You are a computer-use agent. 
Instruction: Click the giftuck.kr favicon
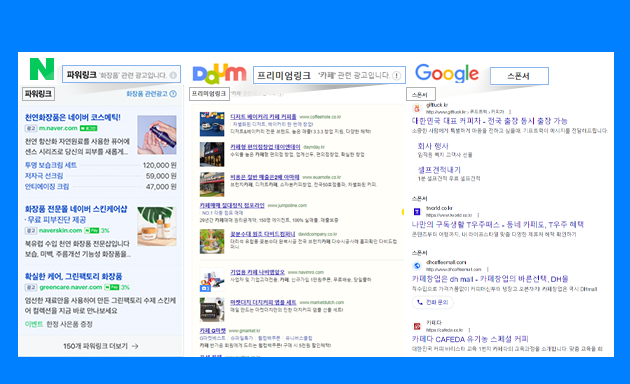[417, 108]
